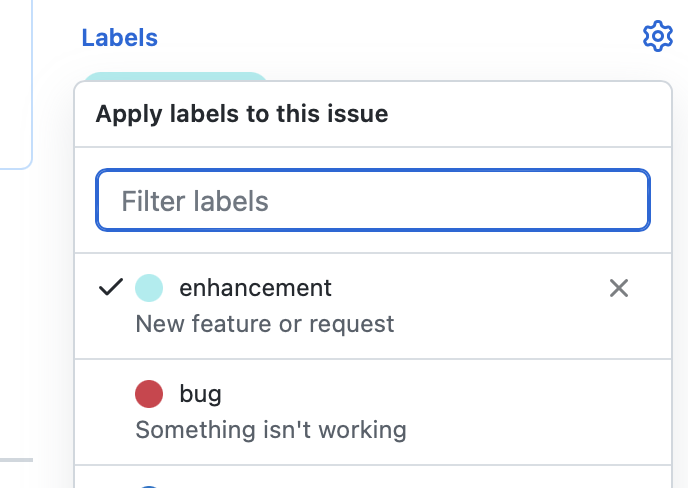Screen dimensions: 688x488
Task: Click the empty space right of the popup header
Action: click(x=527, y=114)
